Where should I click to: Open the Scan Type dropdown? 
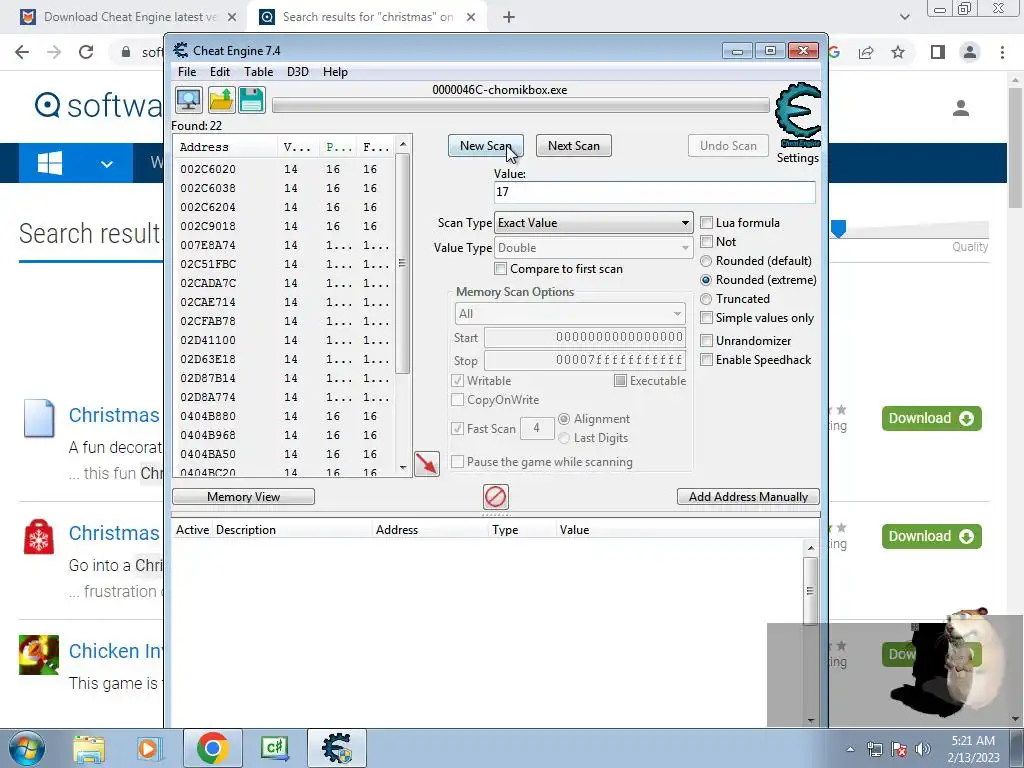point(594,223)
